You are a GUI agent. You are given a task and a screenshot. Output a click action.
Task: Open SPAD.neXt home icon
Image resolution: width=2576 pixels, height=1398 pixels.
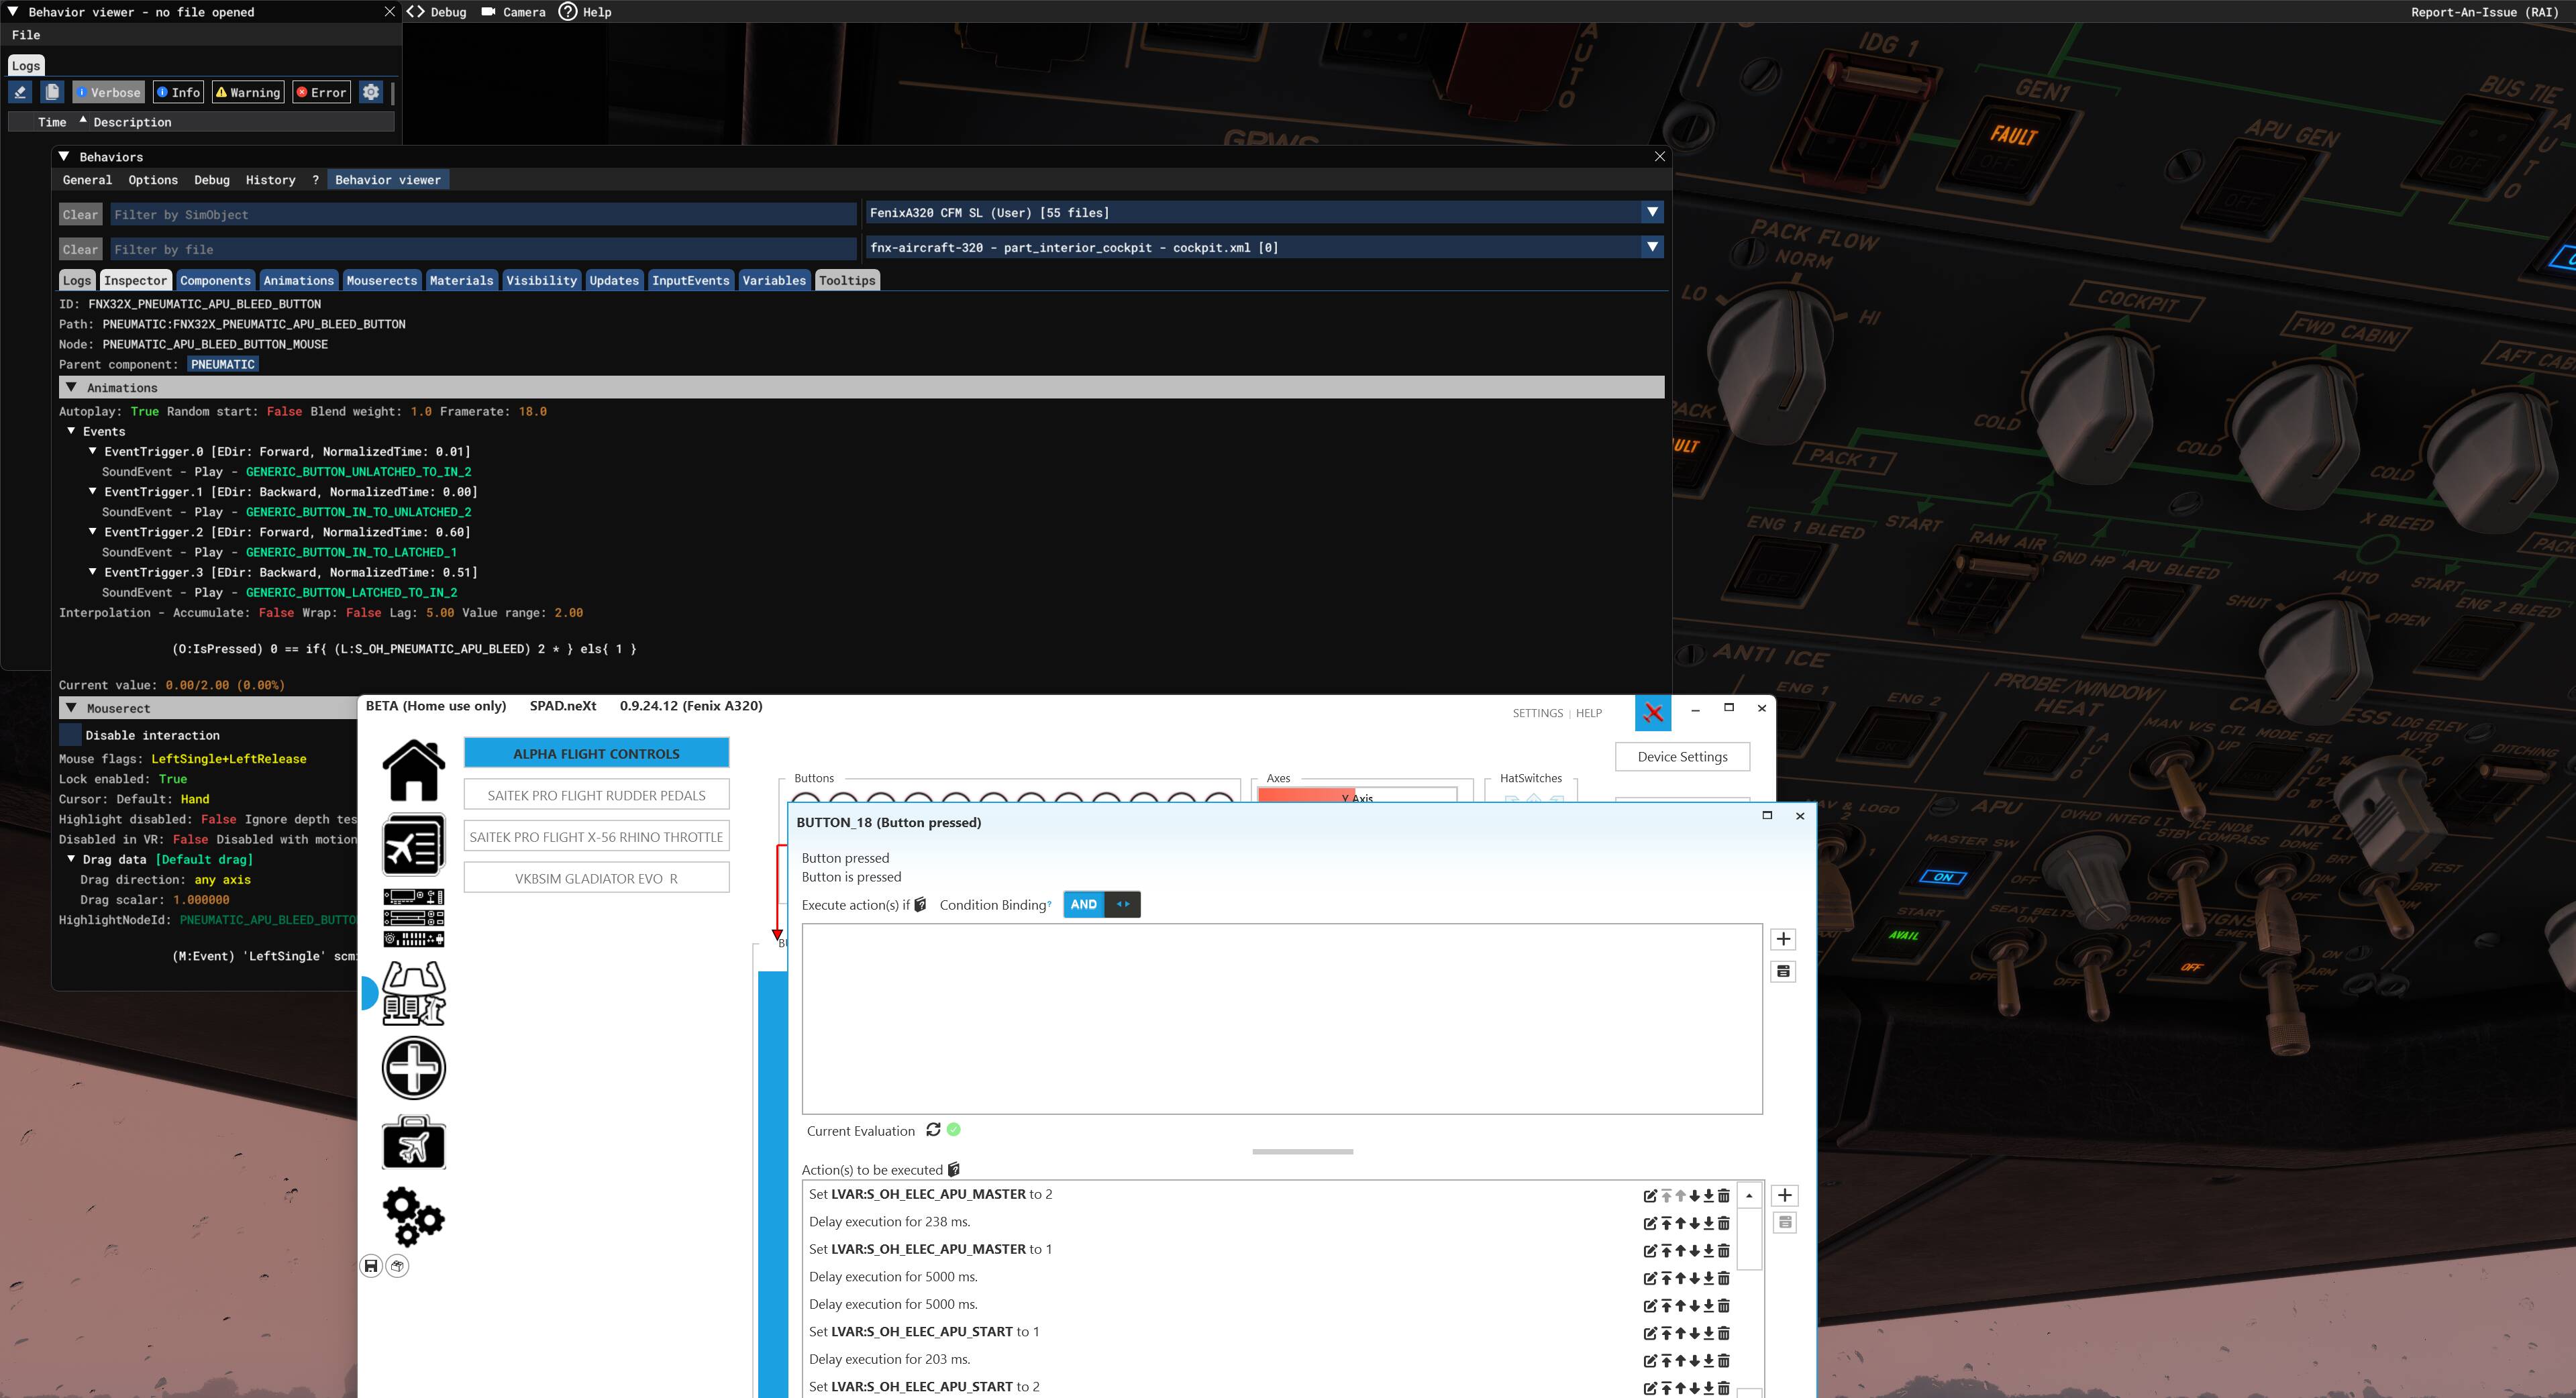click(413, 770)
